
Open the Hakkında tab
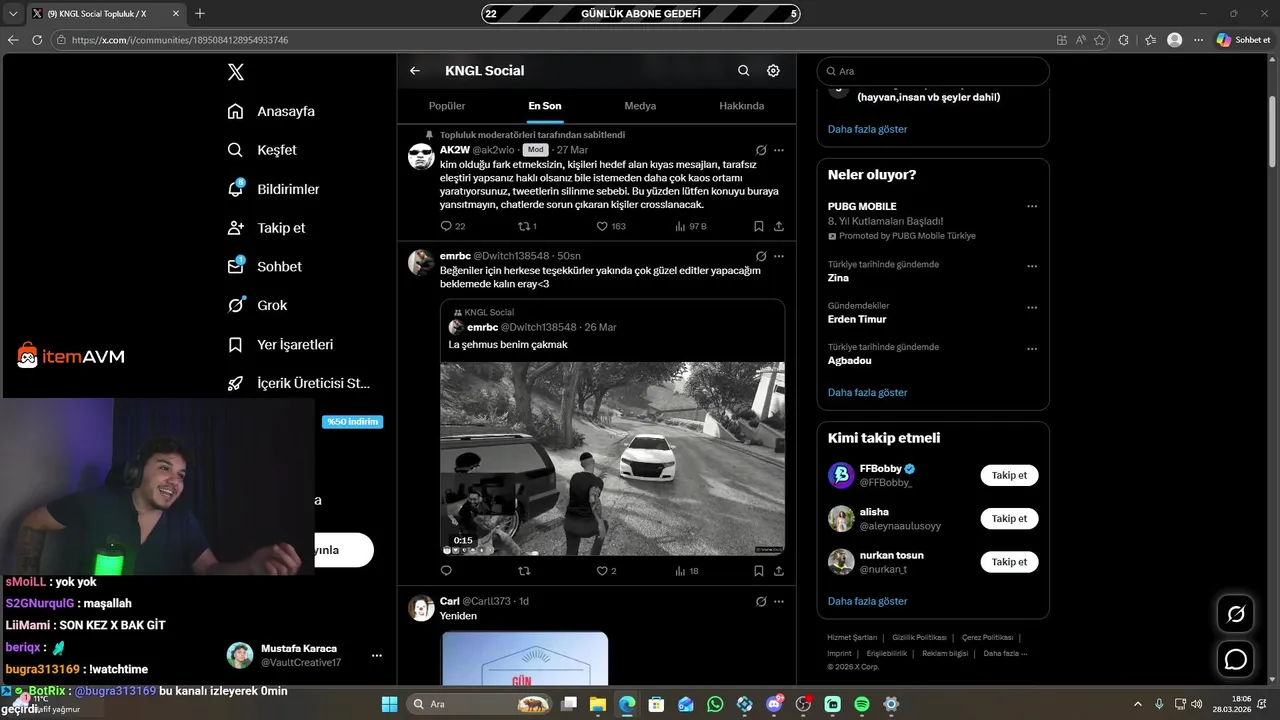(x=742, y=106)
